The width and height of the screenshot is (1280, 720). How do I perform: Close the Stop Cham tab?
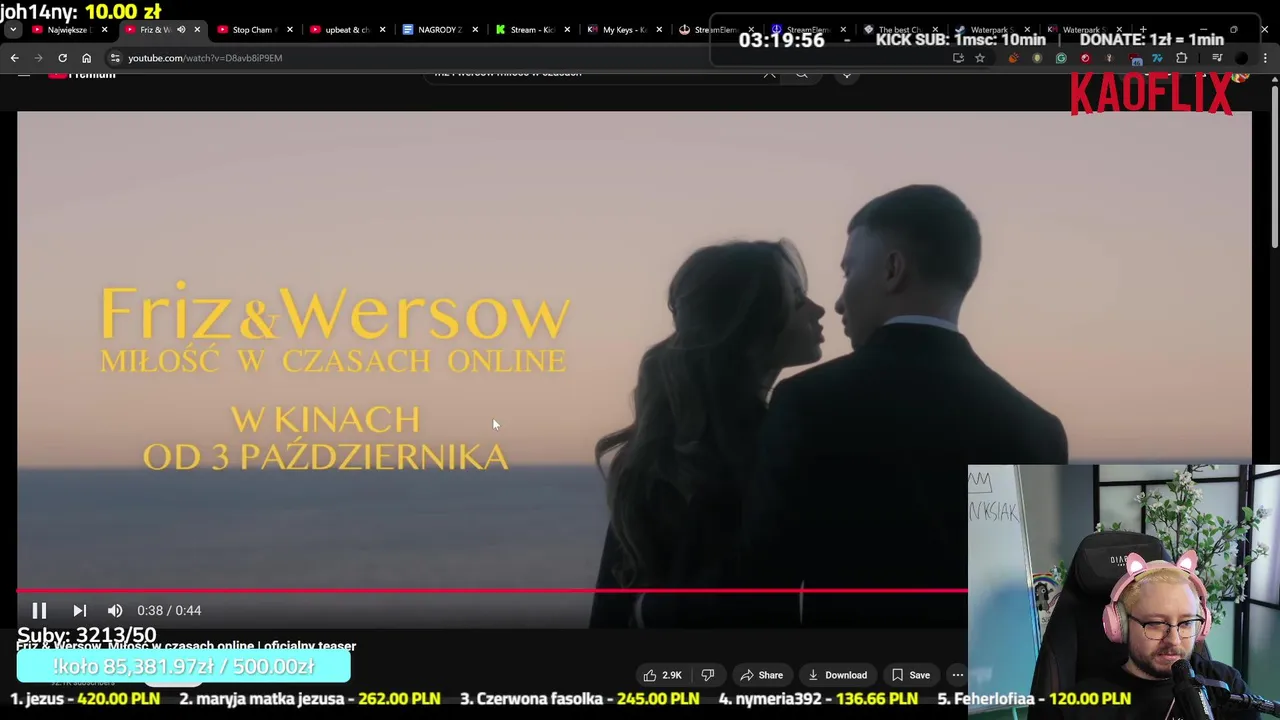coord(290,30)
